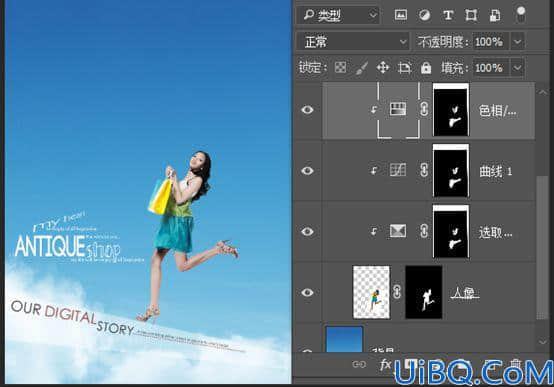Click the 不透明度 100% value field
The image size is (554, 387).
point(490,42)
